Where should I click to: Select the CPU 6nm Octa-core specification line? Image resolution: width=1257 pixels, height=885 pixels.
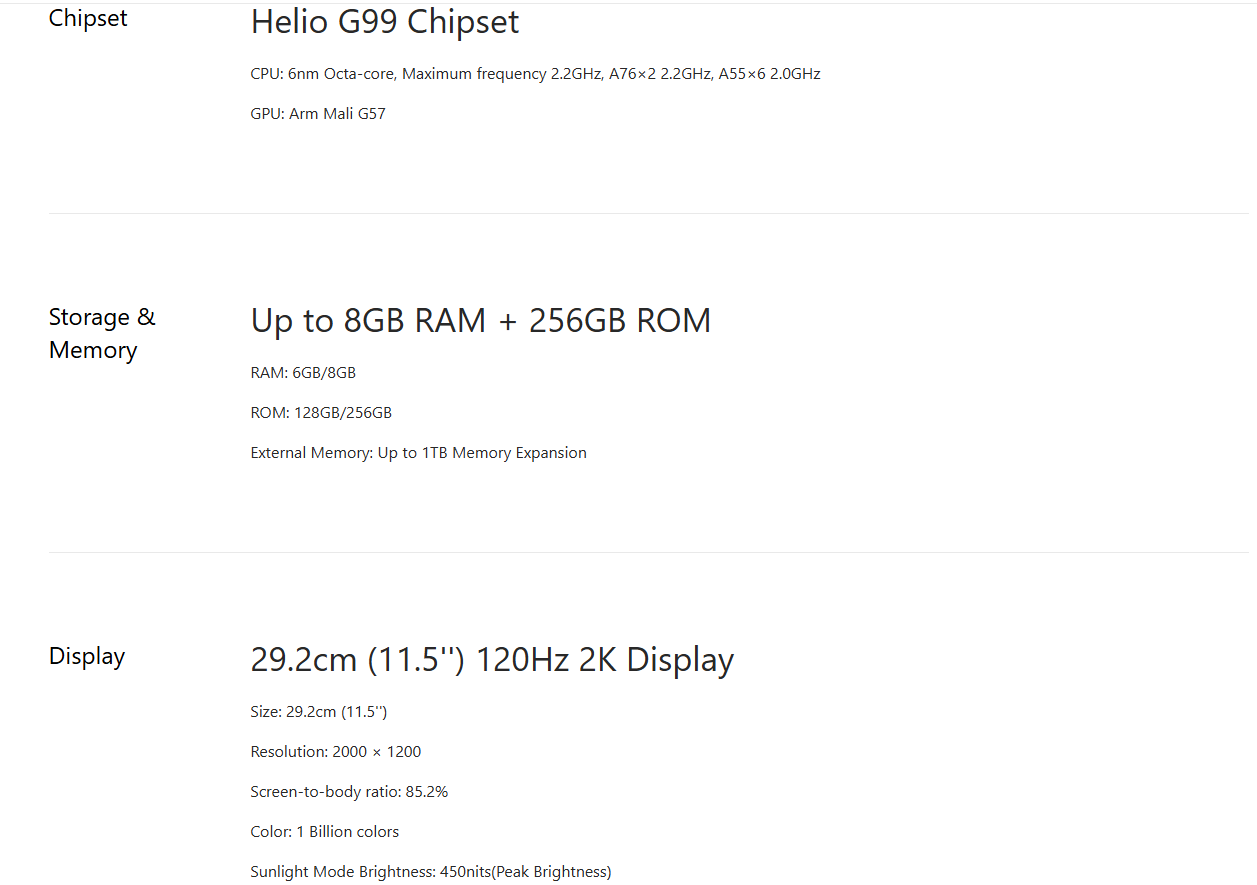(x=535, y=74)
